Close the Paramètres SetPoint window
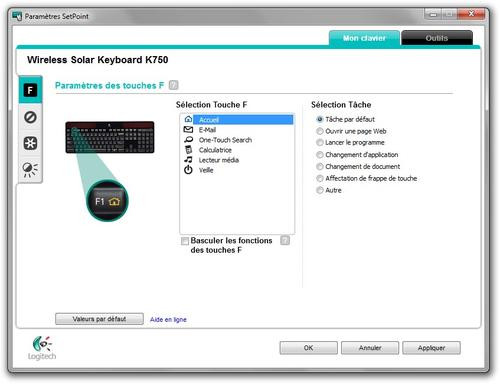500x385 pixels. point(471,14)
